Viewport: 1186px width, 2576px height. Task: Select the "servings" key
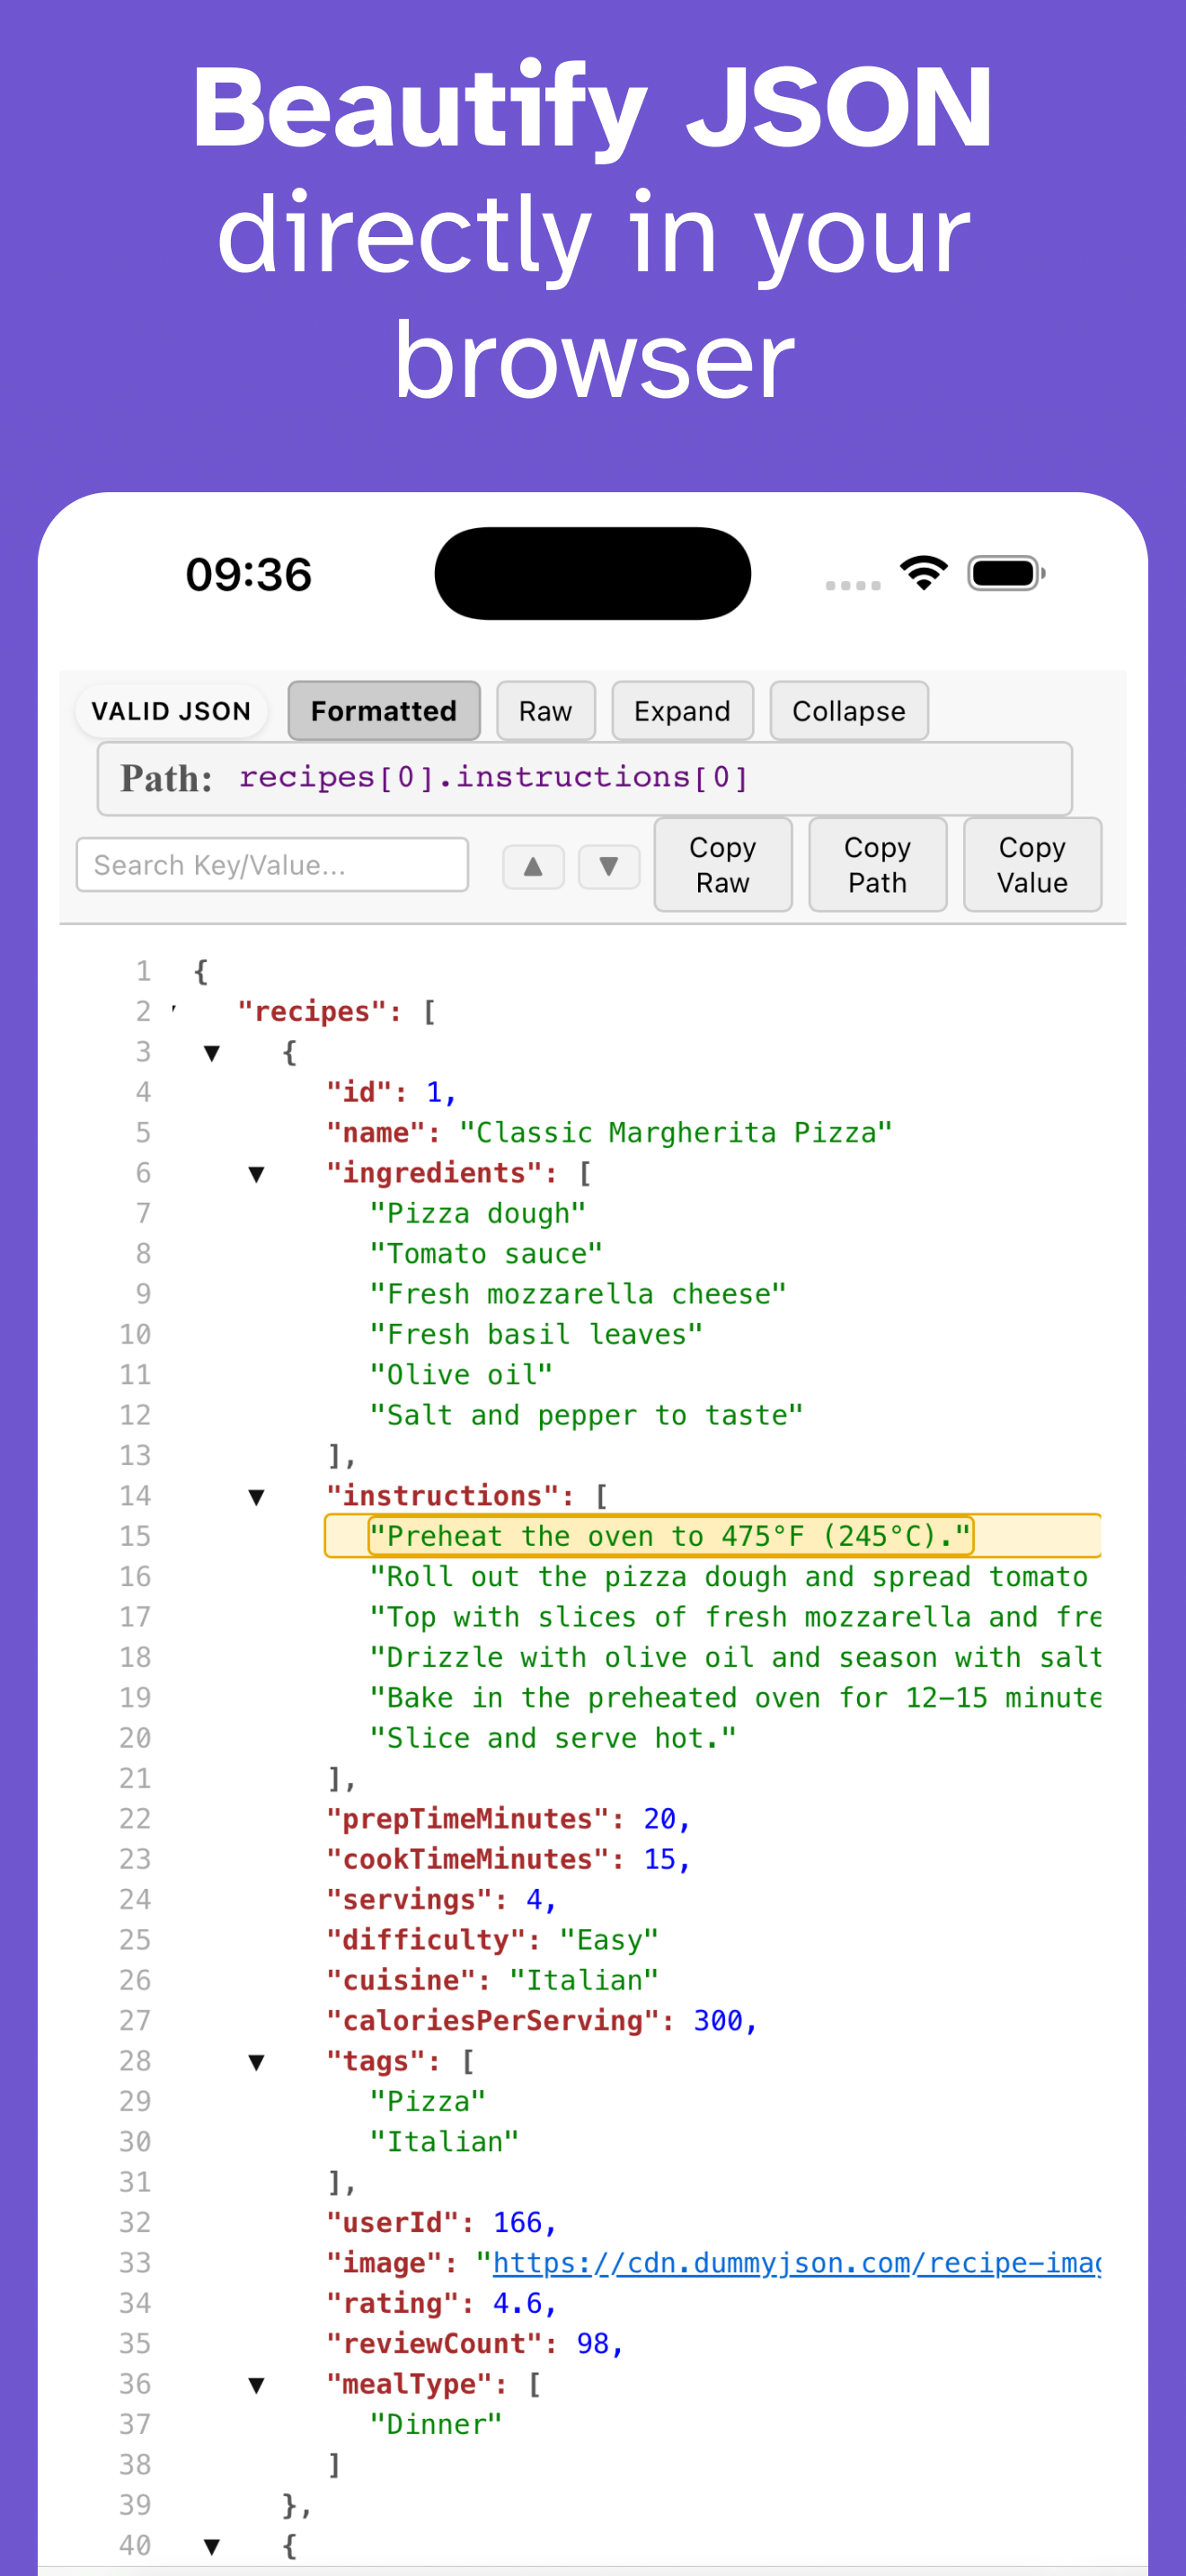409,1900
